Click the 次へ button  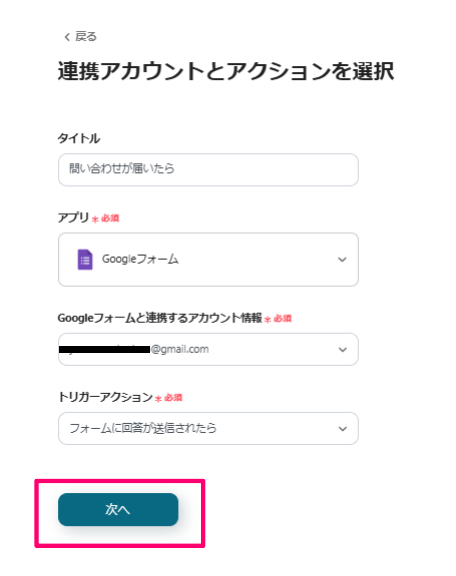pyautogui.click(x=118, y=510)
